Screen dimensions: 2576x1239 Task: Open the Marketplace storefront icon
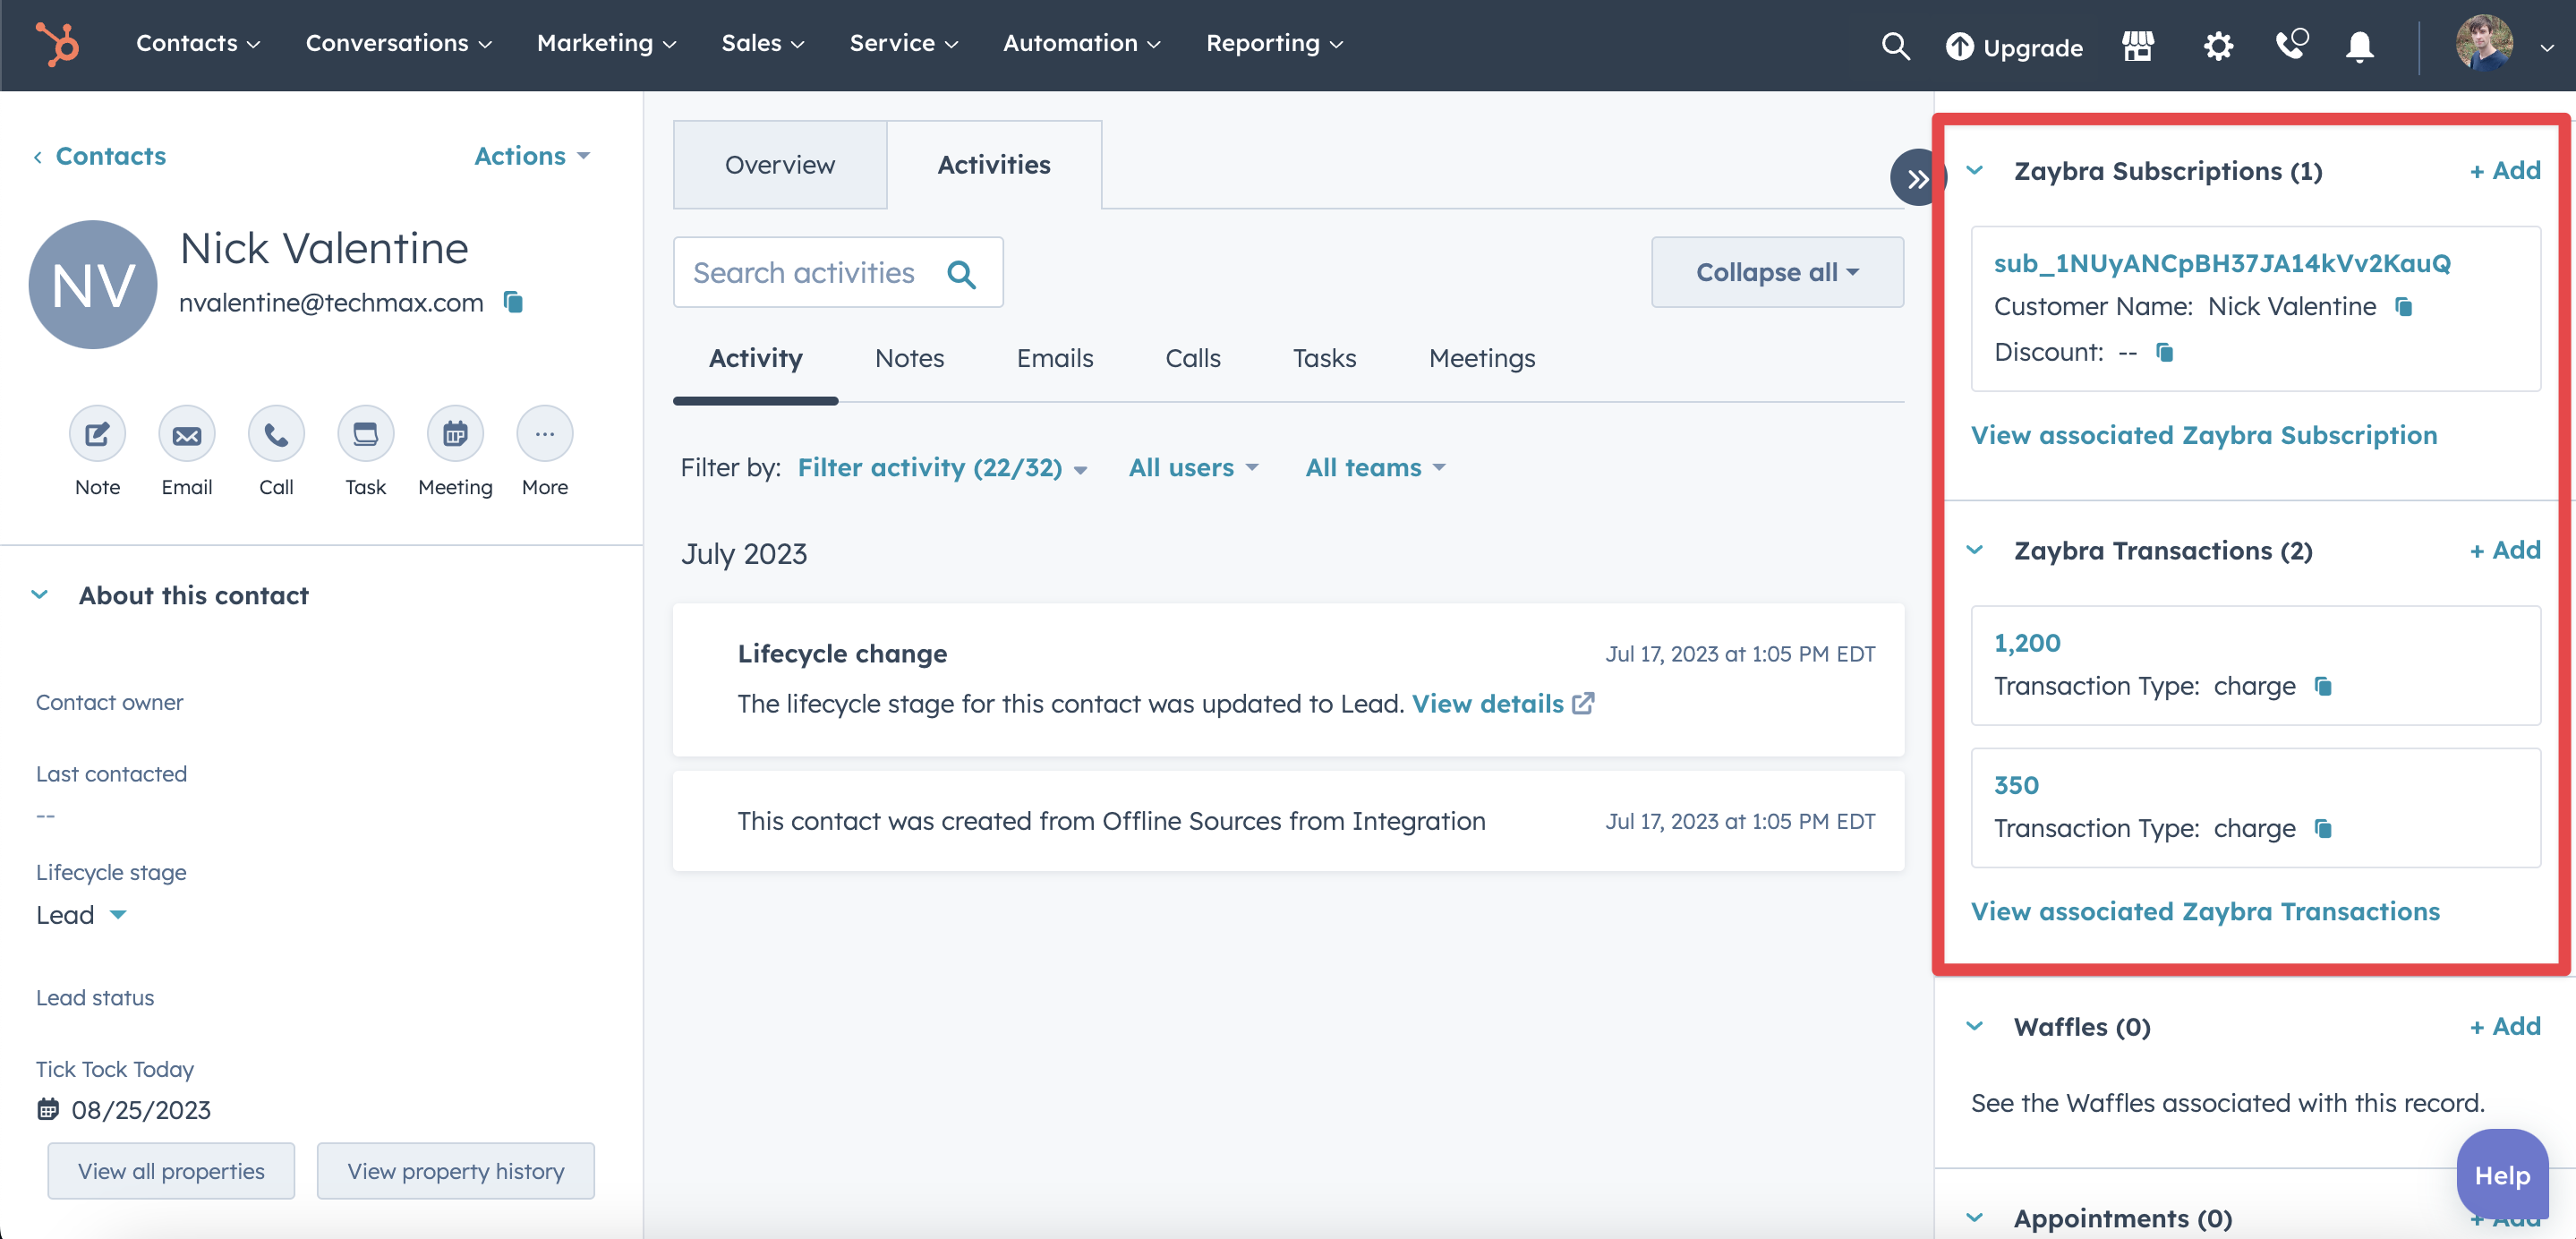(2138, 45)
